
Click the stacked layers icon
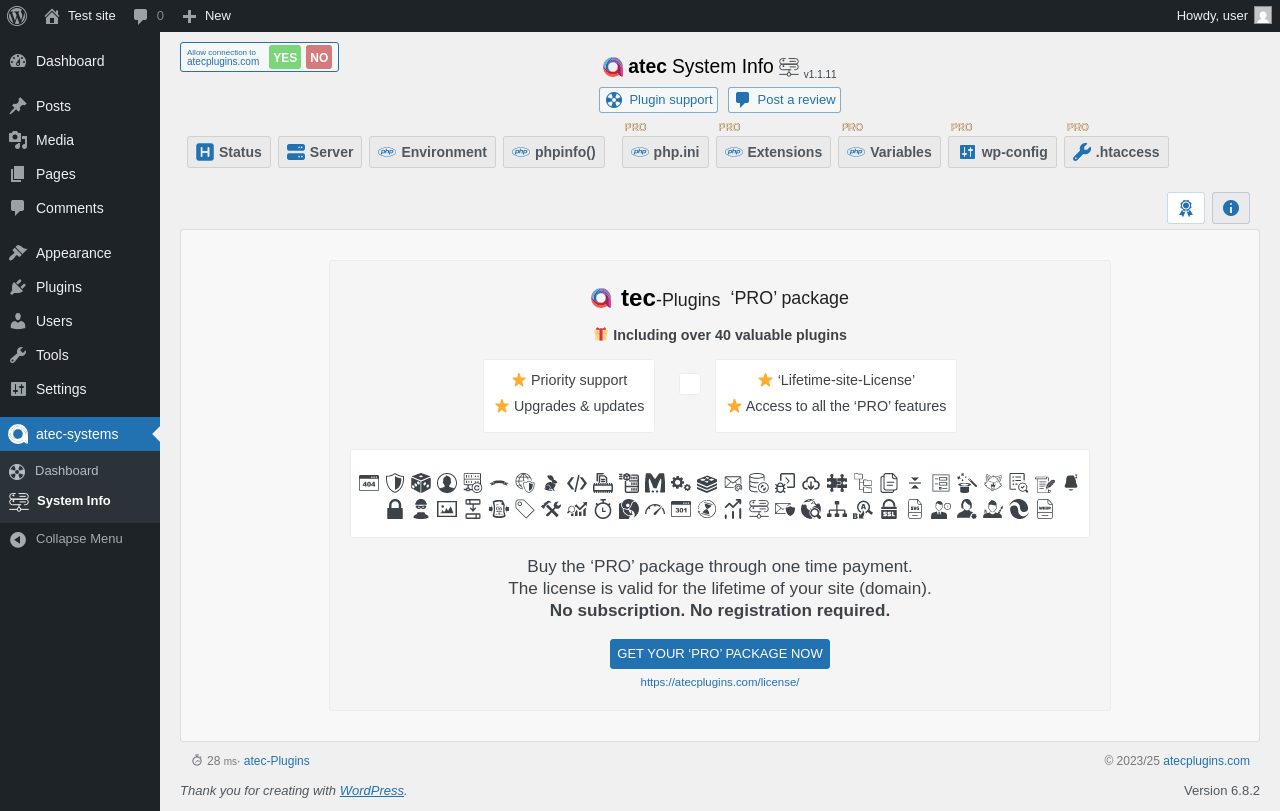pyautogui.click(x=707, y=483)
